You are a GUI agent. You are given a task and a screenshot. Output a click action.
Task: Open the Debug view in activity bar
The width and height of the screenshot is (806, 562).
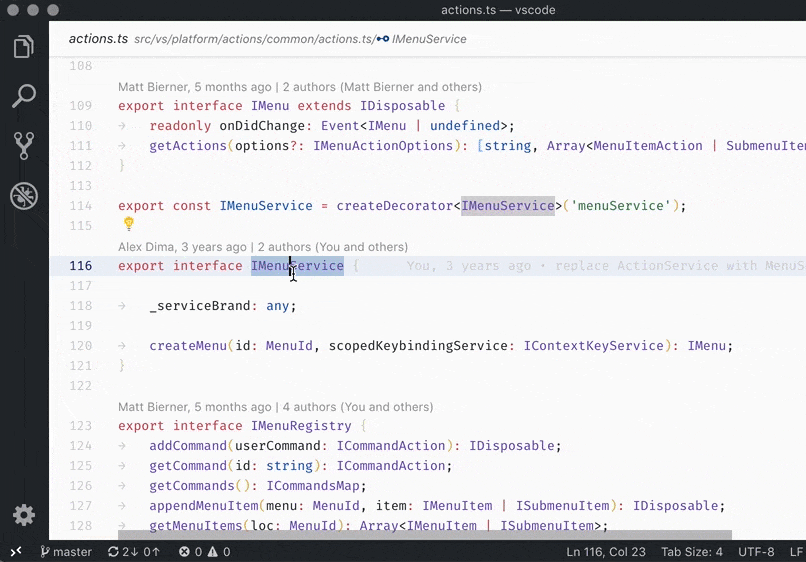tap(23, 195)
